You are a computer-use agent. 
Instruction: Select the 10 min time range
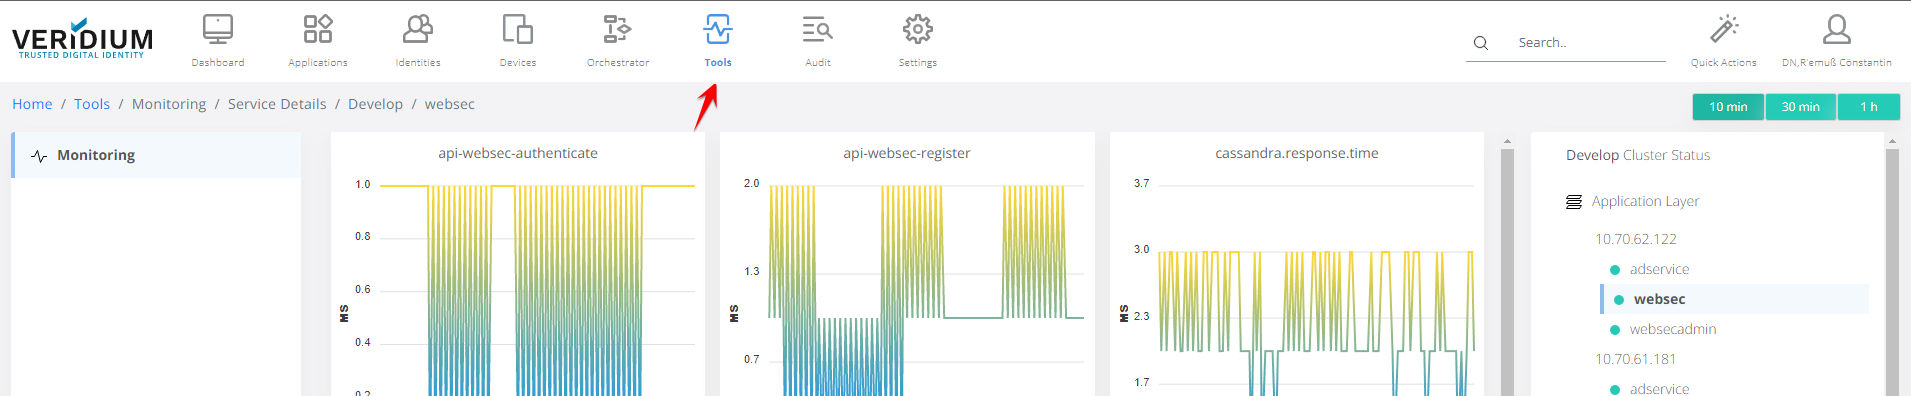point(1728,107)
